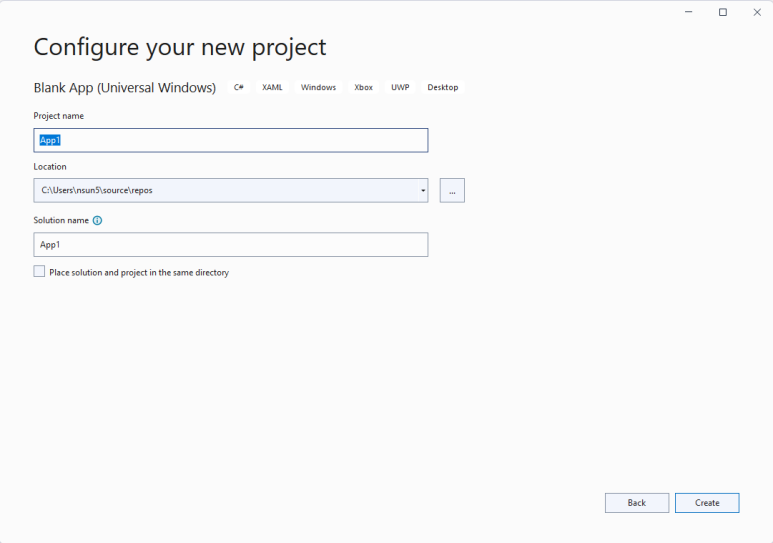Viewport: 773px width, 543px height.
Task: Expand the Location dropdown arrow
Action: coord(423,190)
